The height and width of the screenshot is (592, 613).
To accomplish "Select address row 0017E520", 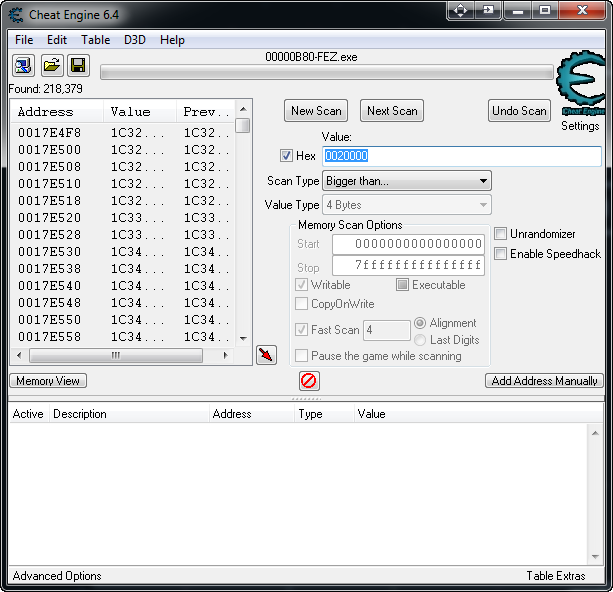I will click(123, 218).
